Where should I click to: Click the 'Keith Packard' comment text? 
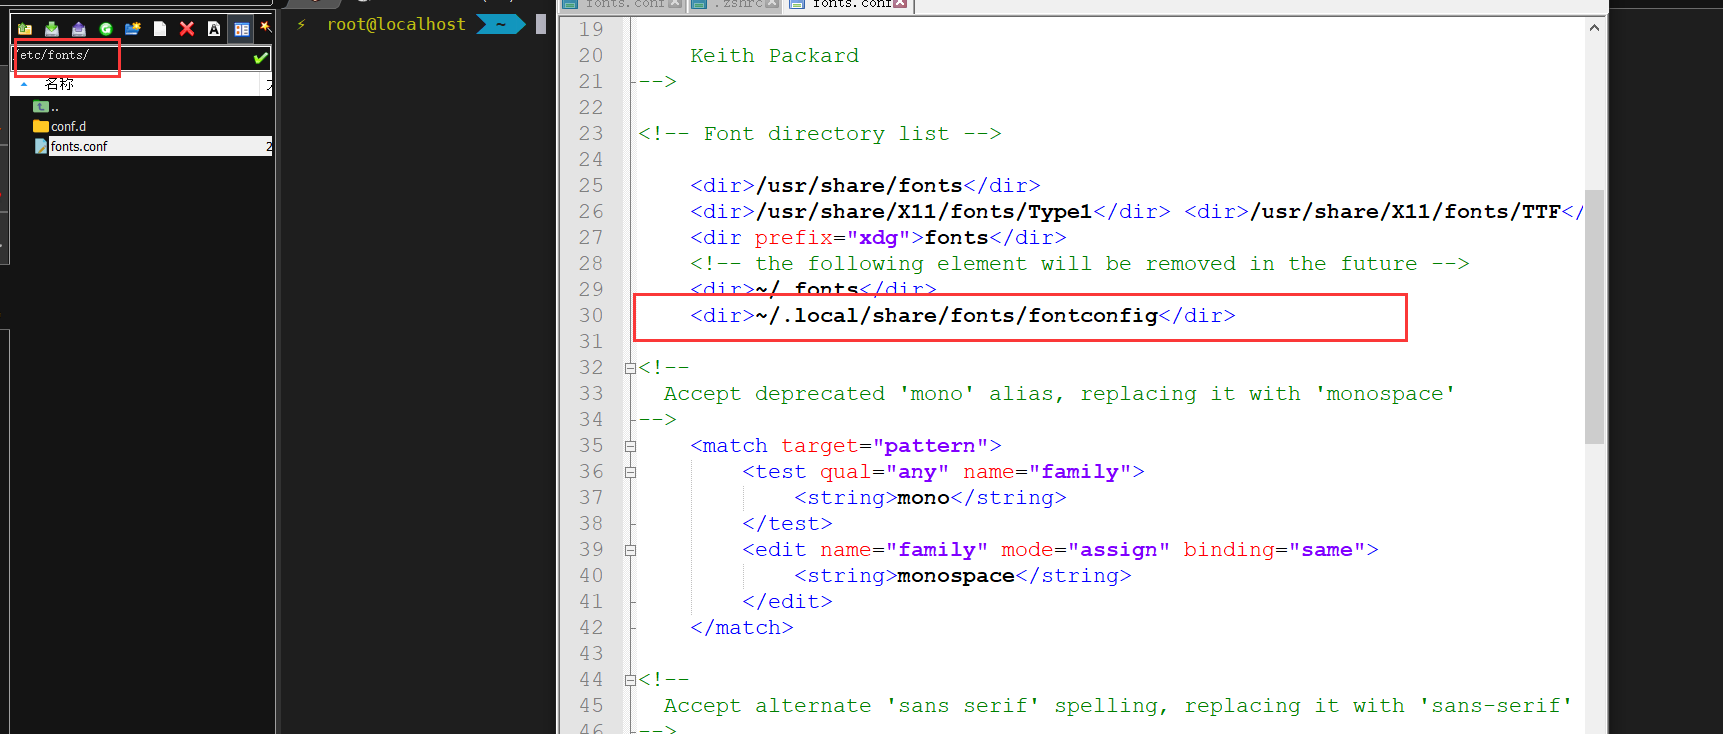click(x=774, y=56)
